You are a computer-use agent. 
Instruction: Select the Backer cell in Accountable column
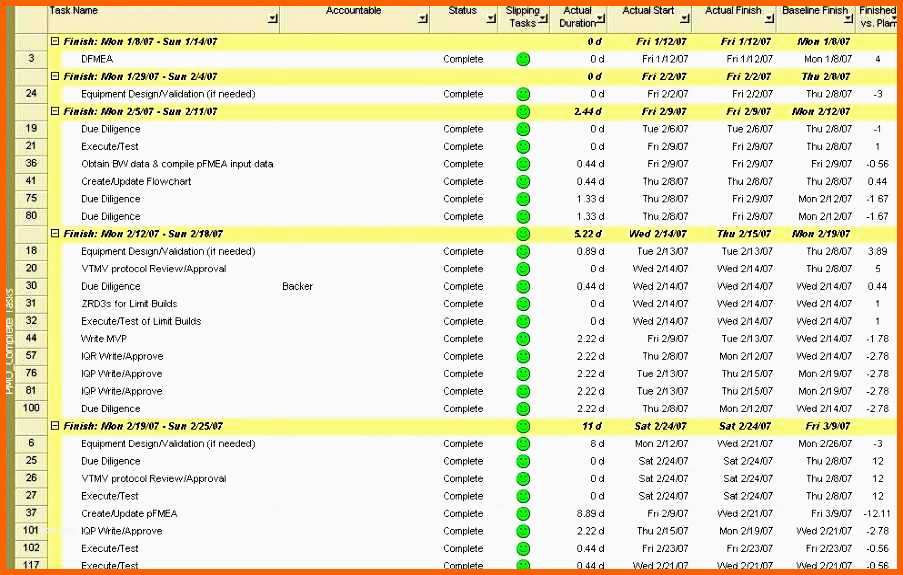point(297,286)
